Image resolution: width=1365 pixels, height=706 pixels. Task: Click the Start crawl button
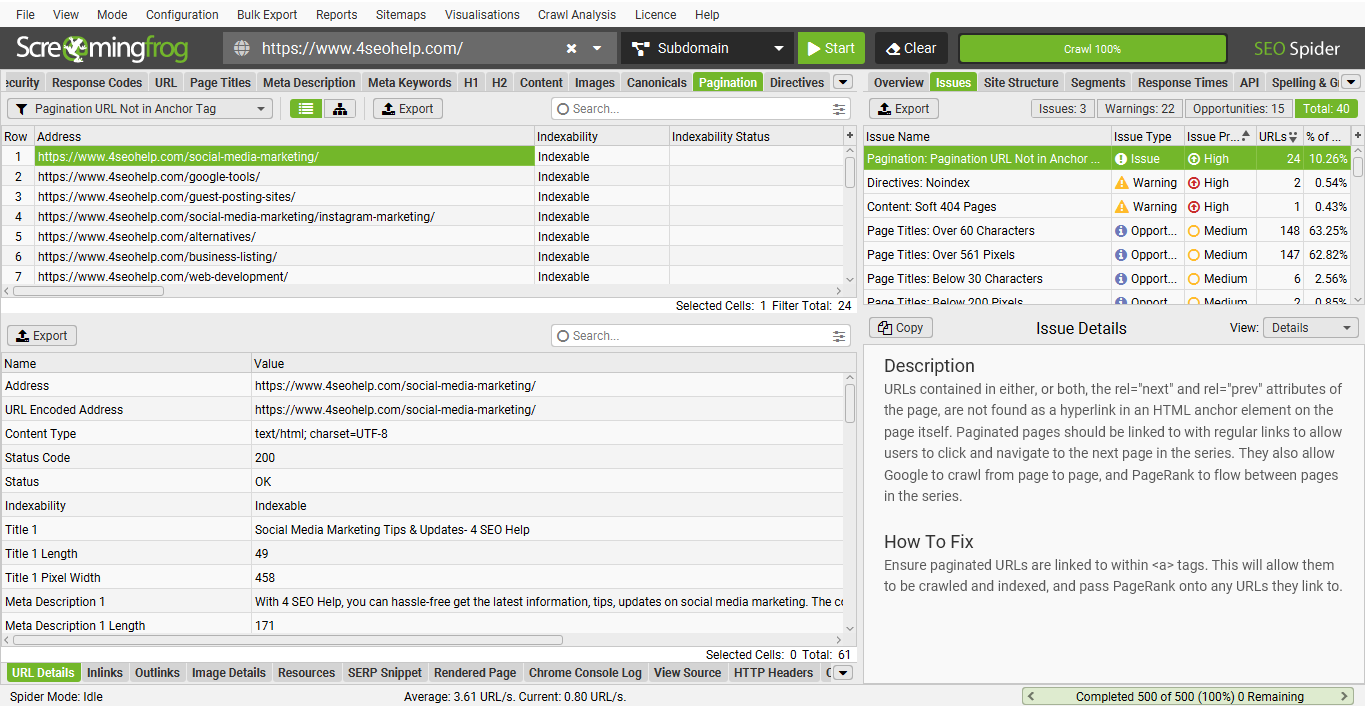(x=831, y=47)
